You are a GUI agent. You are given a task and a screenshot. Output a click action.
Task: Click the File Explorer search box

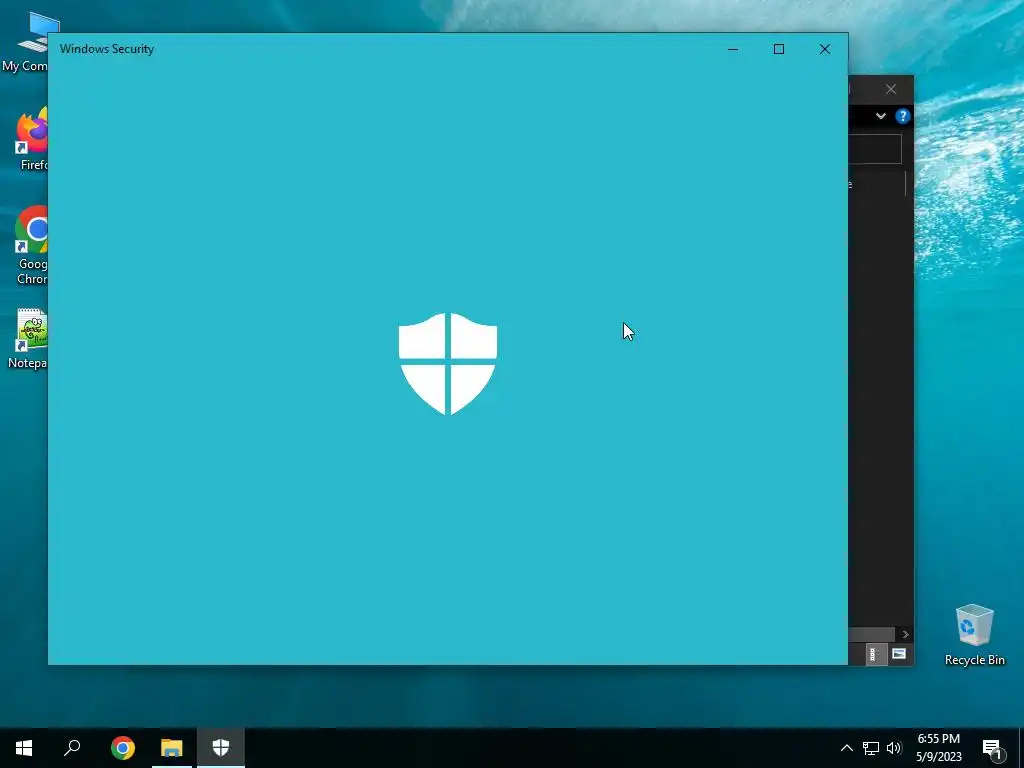click(875, 149)
